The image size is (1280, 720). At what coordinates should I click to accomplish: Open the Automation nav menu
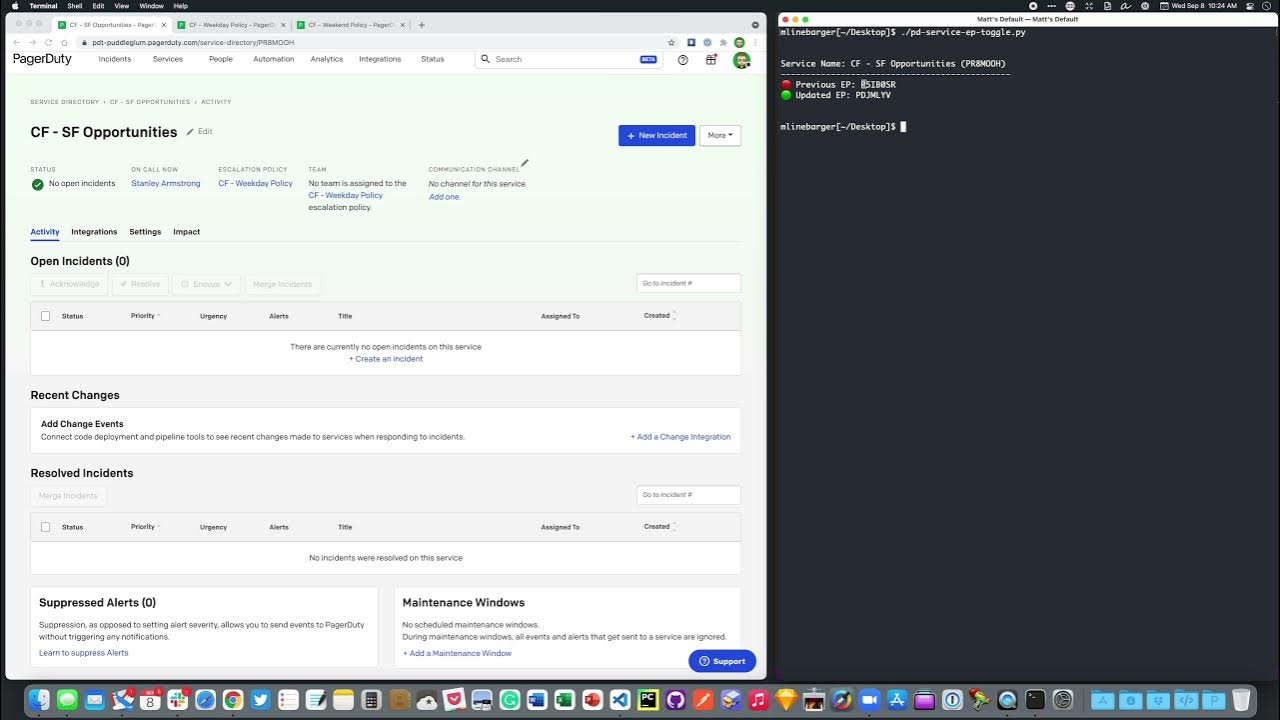click(274, 59)
